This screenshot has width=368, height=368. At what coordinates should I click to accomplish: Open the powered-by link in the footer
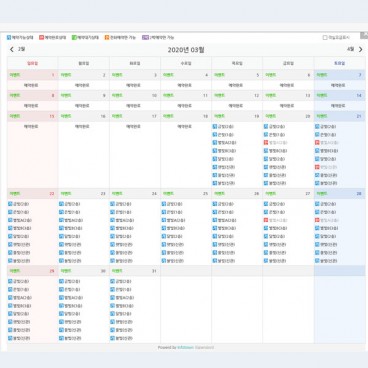tap(186, 347)
